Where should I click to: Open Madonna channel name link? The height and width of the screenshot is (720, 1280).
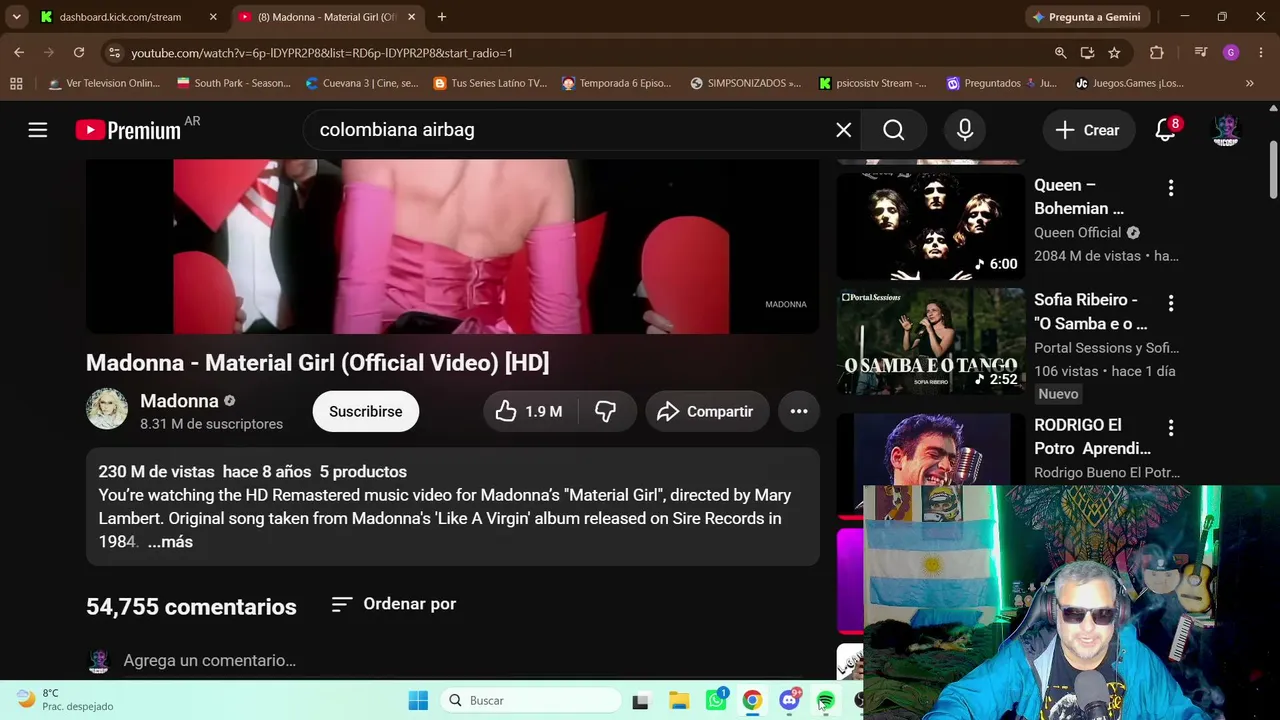point(179,401)
